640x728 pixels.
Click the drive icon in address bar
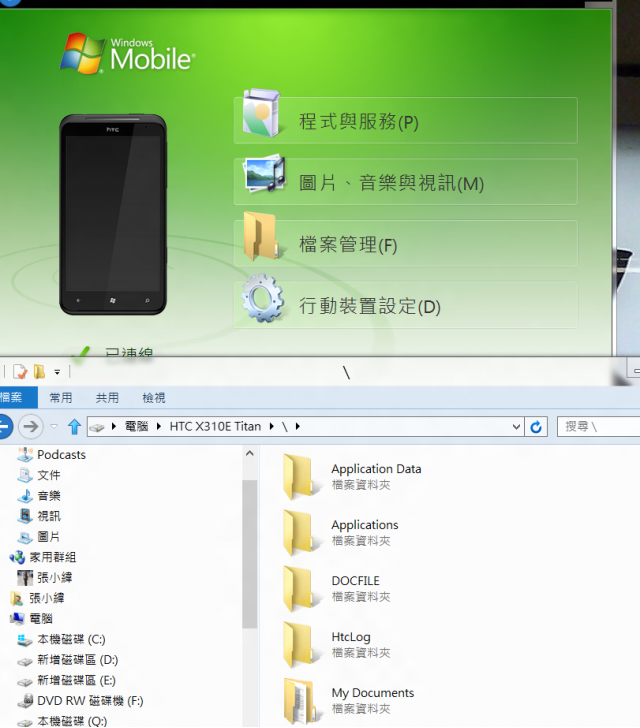coord(97,427)
